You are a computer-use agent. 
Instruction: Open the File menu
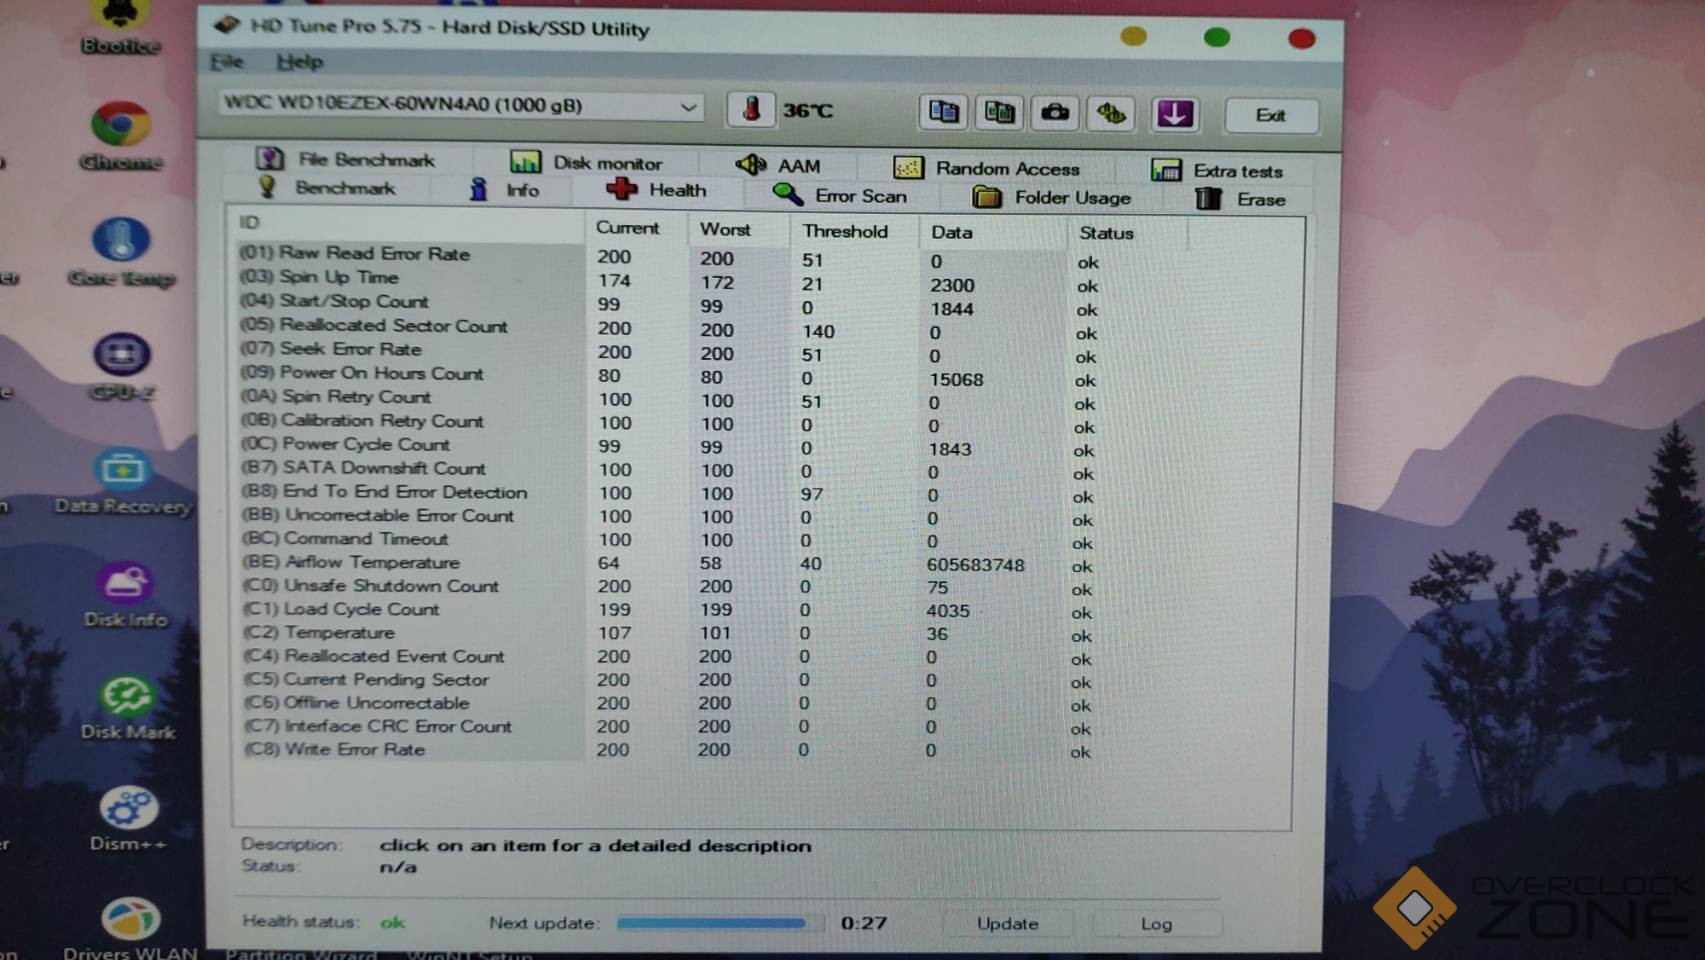(x=227, y=62)
